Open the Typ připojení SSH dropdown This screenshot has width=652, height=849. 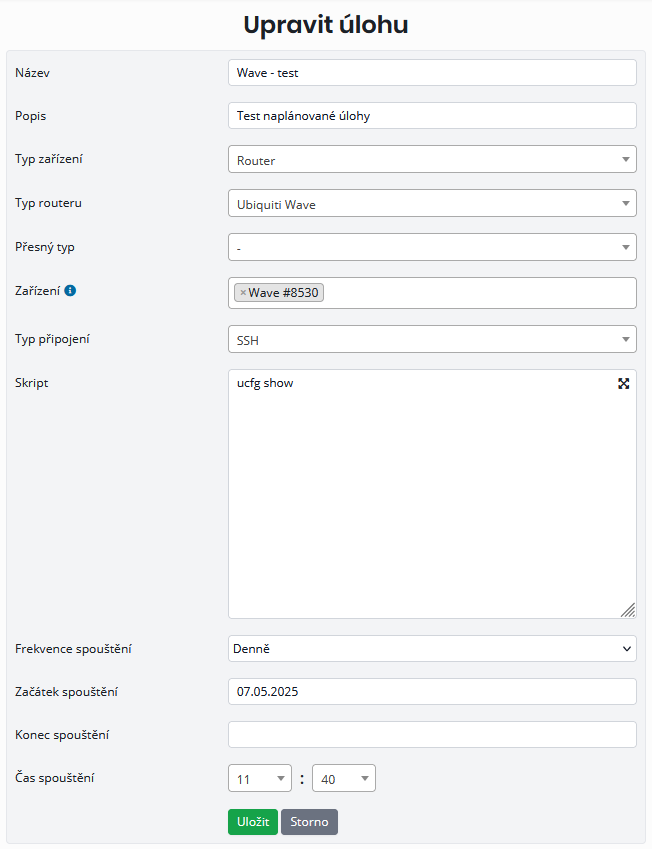pyautogui.click(x=432, y=339)
